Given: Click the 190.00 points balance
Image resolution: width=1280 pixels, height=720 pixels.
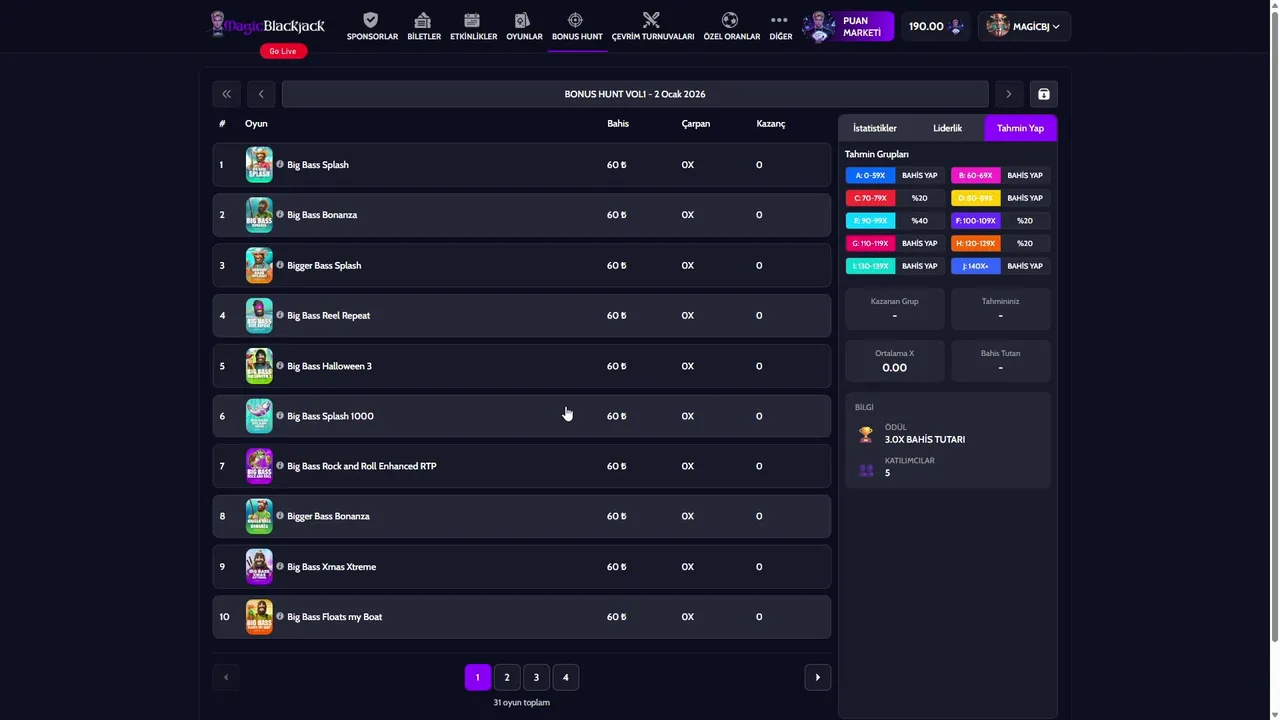Looking at the screenshot, I should click(x=936, y=27).
